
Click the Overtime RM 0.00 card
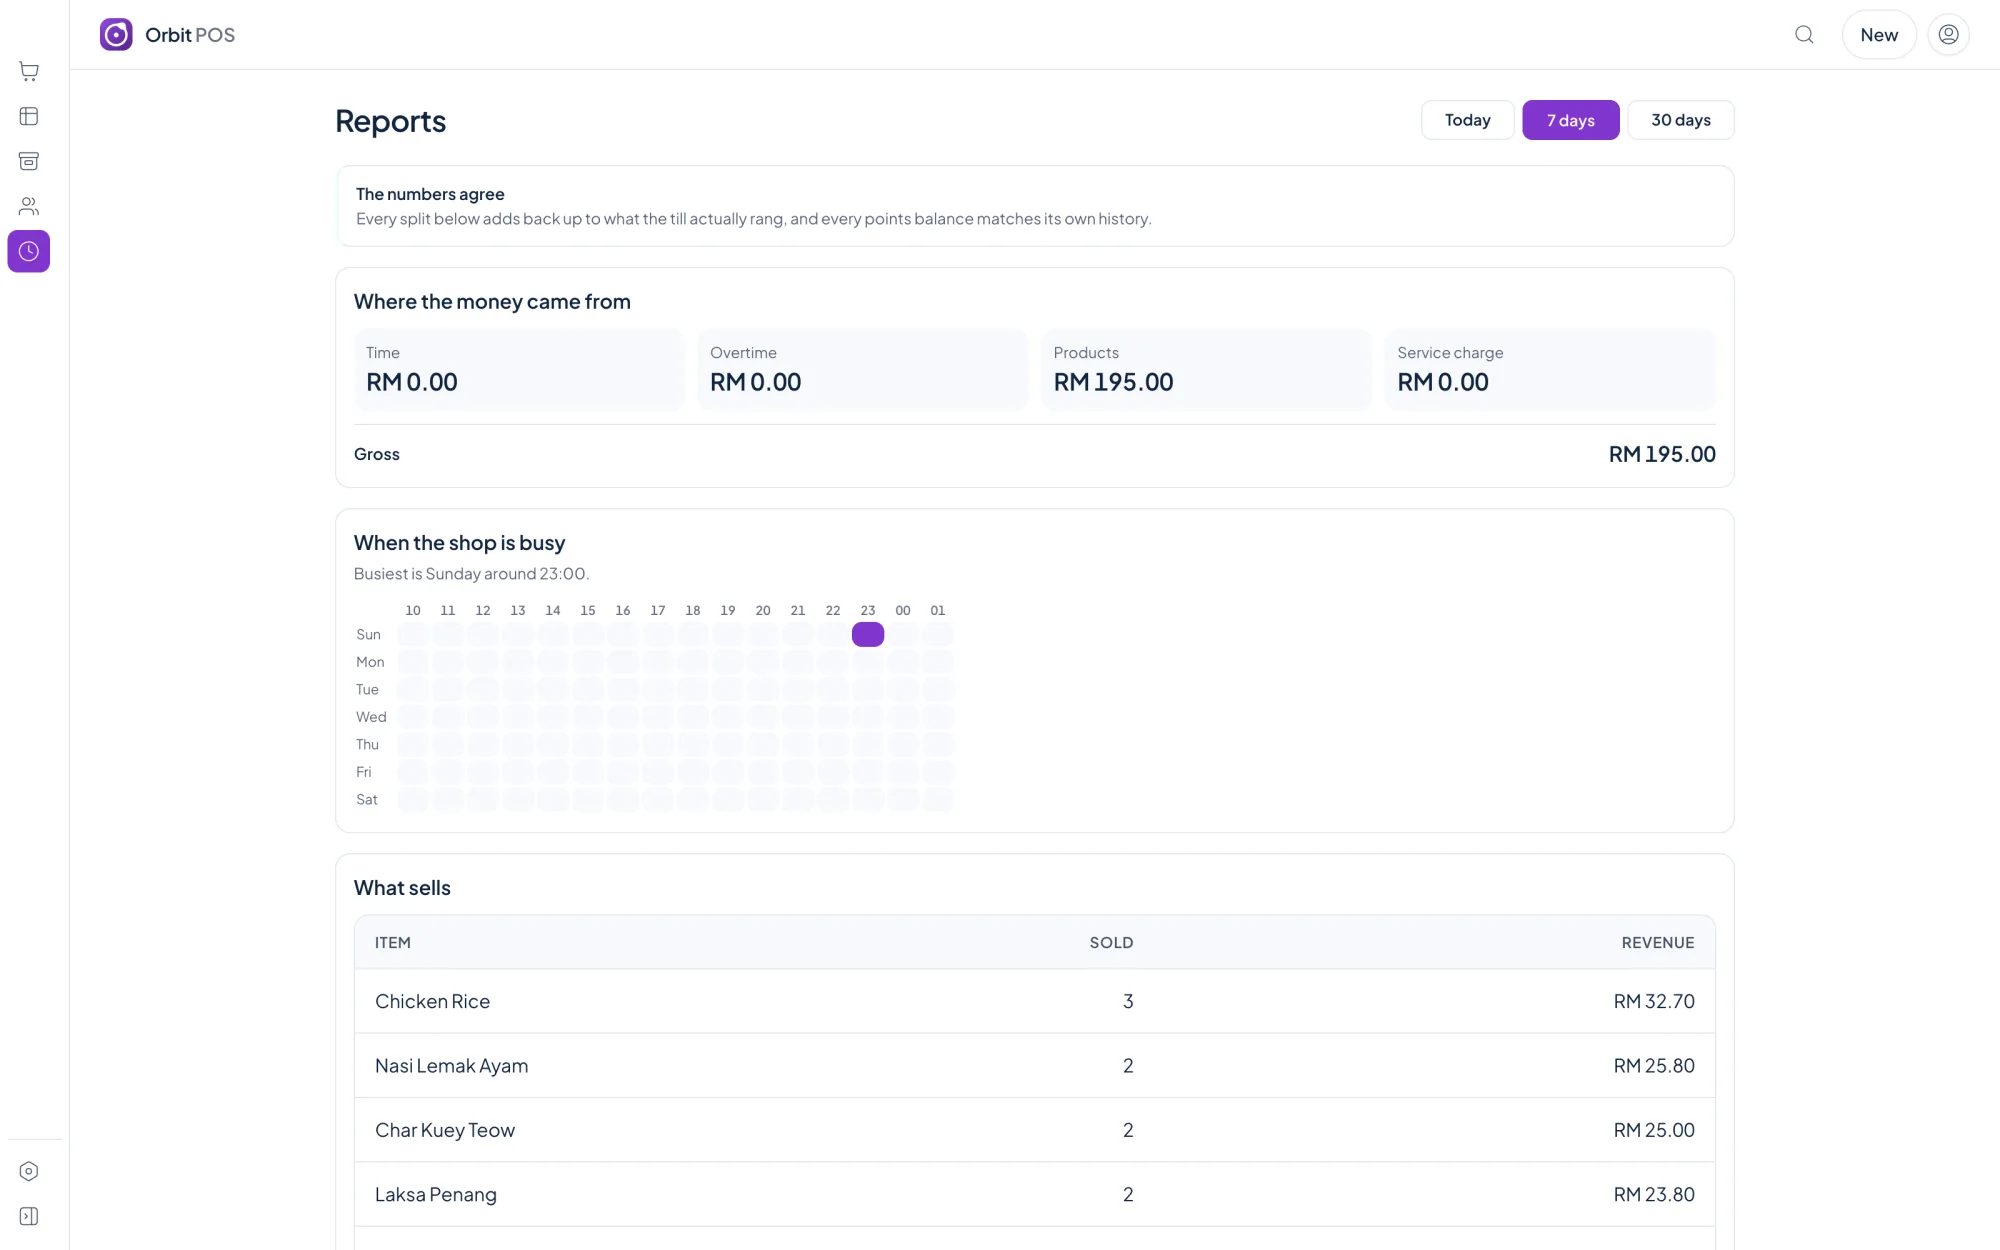[x=862, y=369]
